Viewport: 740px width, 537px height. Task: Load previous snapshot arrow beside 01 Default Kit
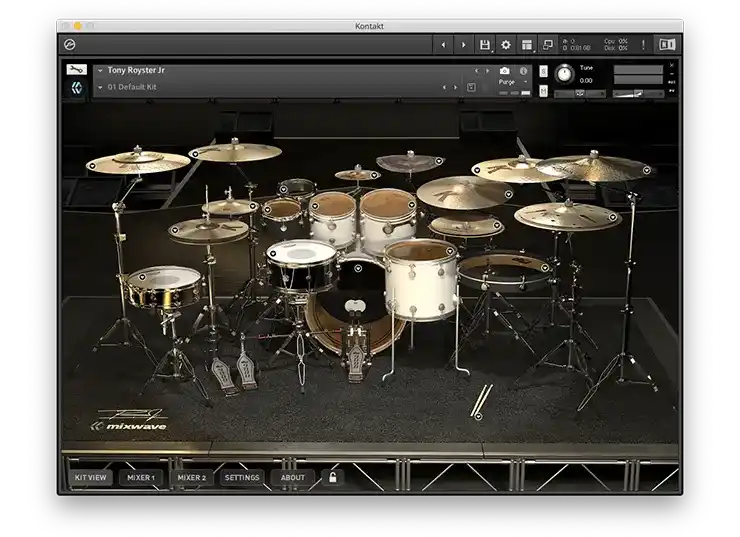pos(444,87)
